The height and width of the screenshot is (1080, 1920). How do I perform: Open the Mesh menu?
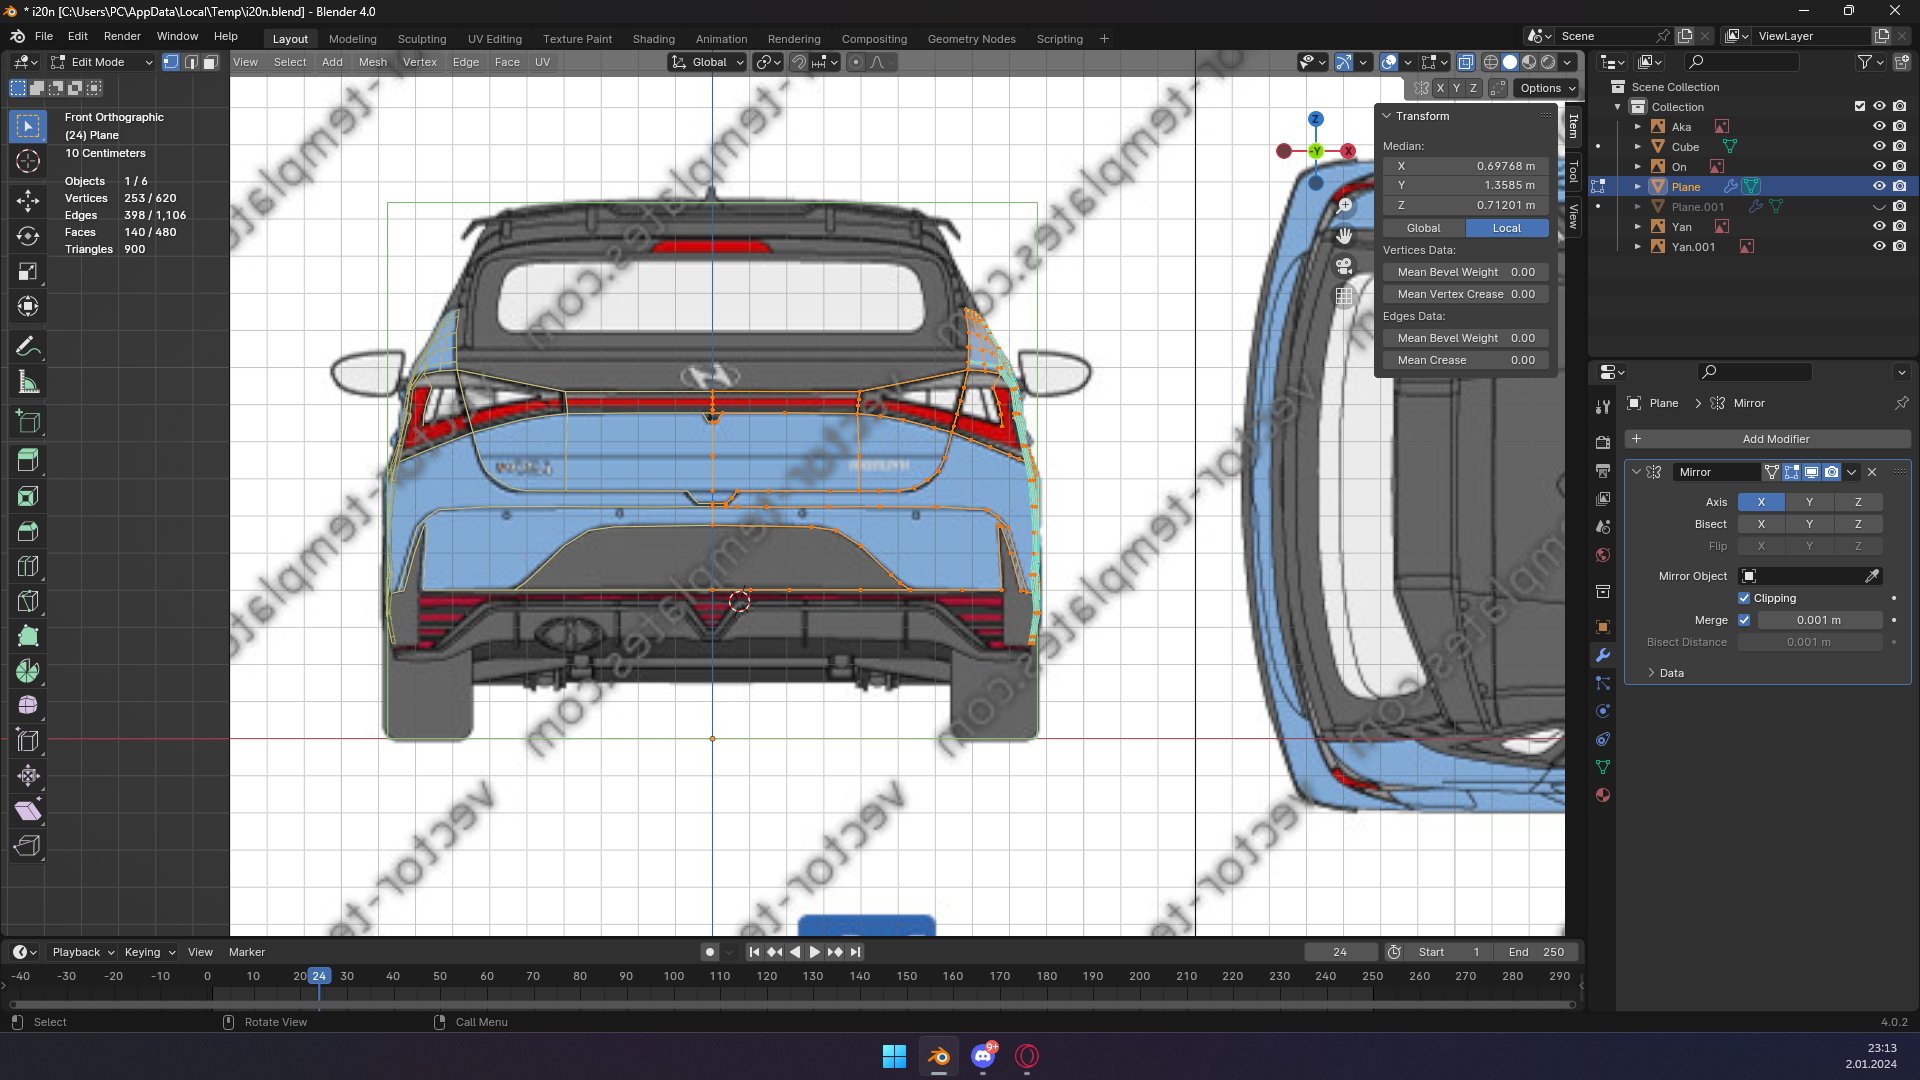coord(372,62)
